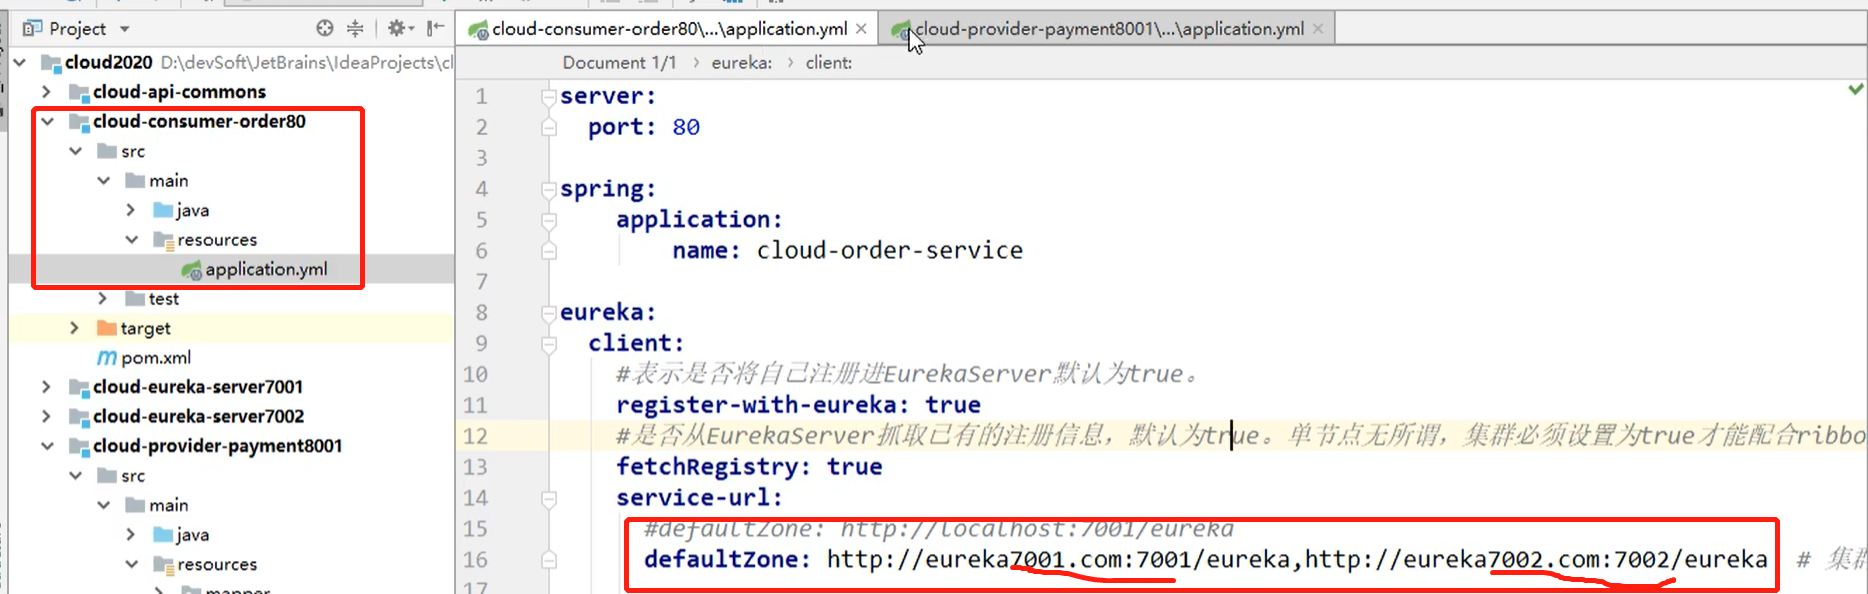Screen dimensions: 1868x594
Task: Click 'register-with-eureka: true' line
Action: tap(798, 405)
